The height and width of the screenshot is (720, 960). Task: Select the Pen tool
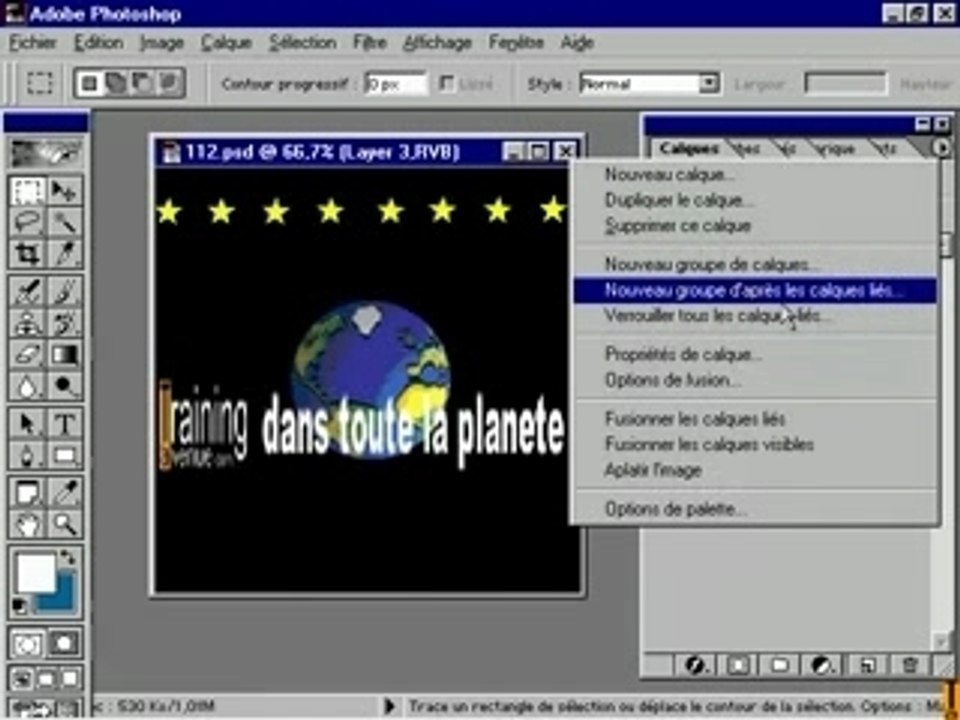pos(27,456)
